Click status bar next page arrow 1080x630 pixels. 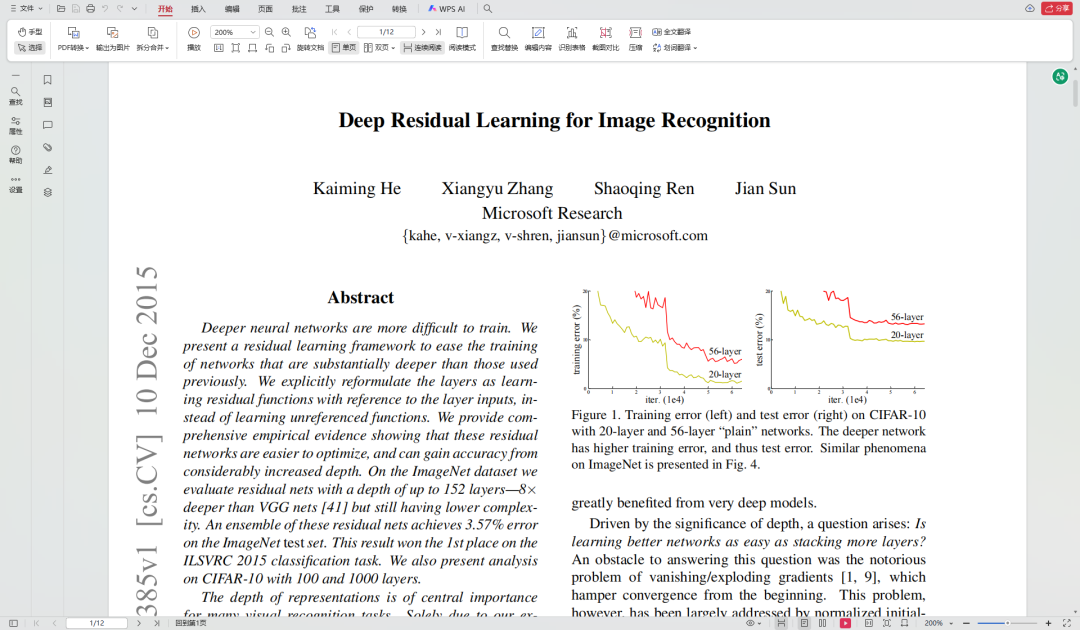click(138, 623)
